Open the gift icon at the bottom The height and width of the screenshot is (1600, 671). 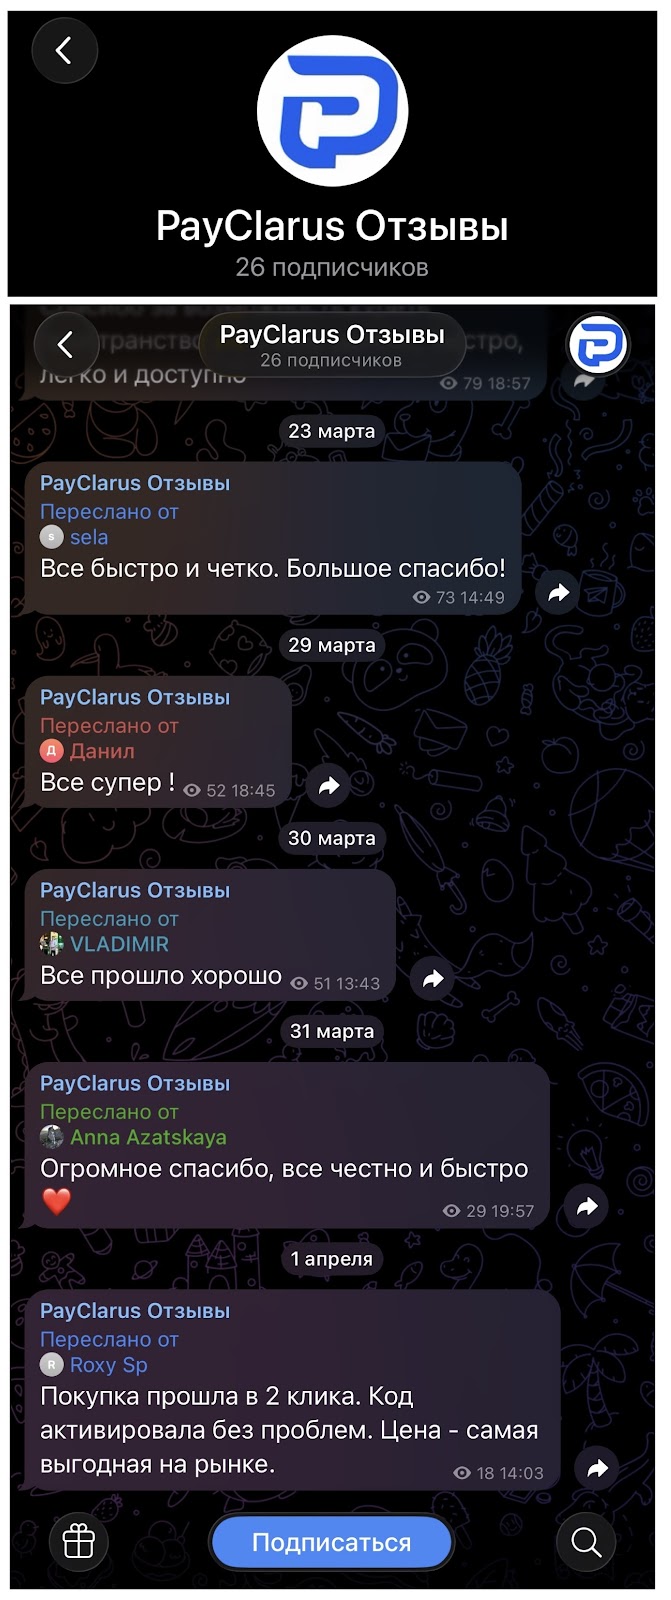[79, 1542]
